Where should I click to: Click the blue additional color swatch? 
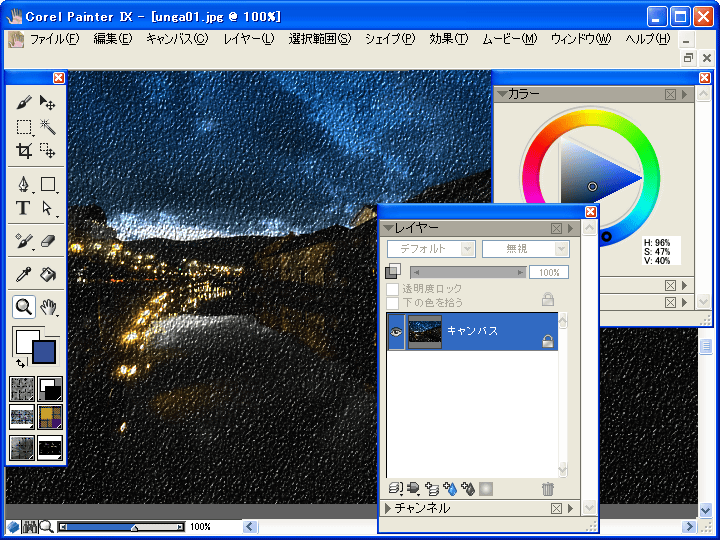click(44, 351)
